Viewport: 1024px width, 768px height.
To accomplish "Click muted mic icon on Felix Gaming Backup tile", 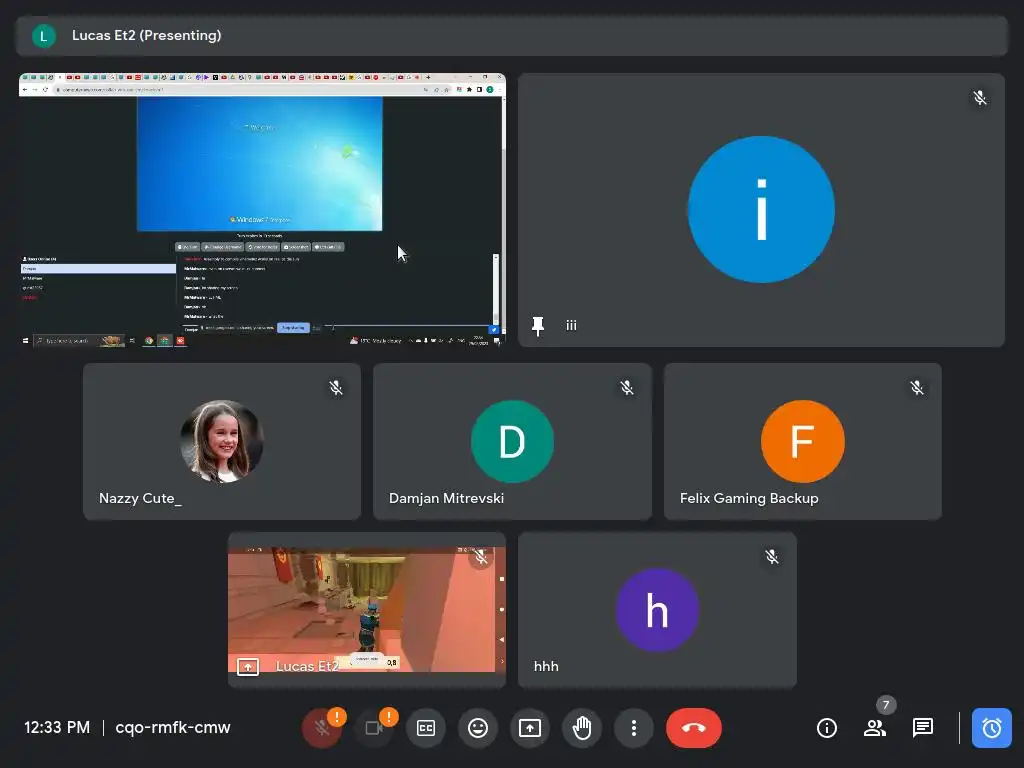I will pyautogui.click(x=917, y=388).
